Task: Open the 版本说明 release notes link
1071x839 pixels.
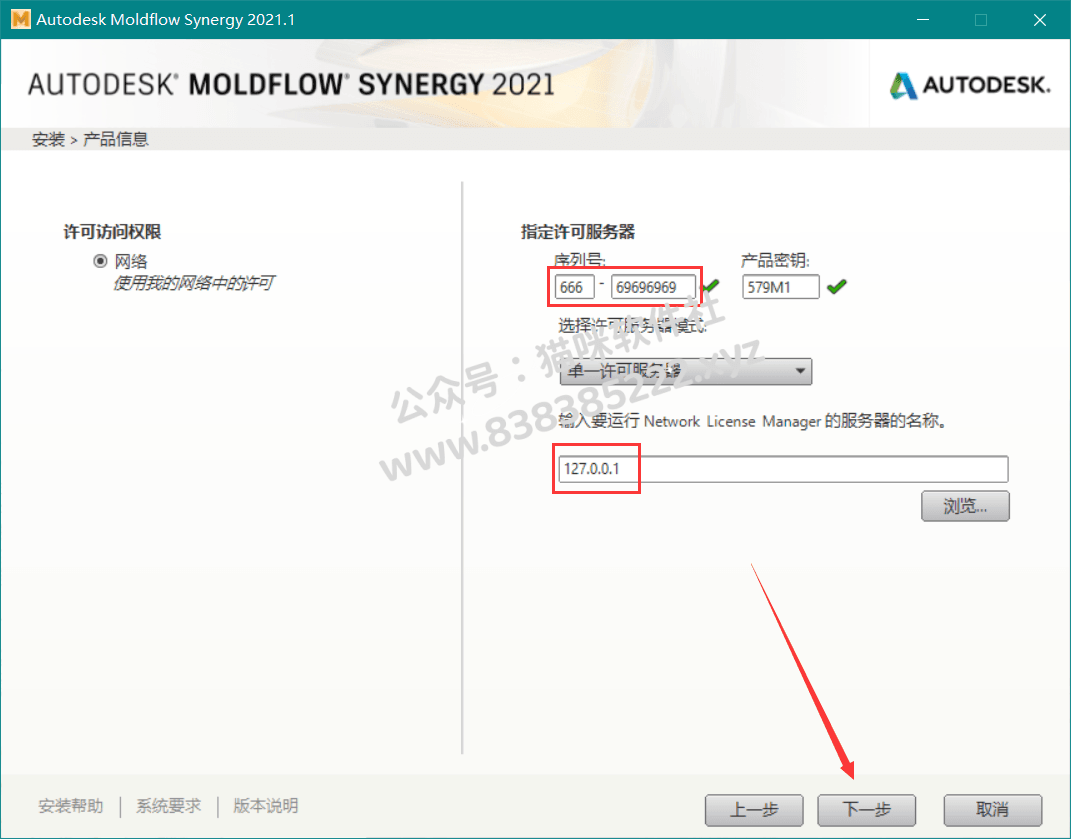Action: click(x=266, y=806)
